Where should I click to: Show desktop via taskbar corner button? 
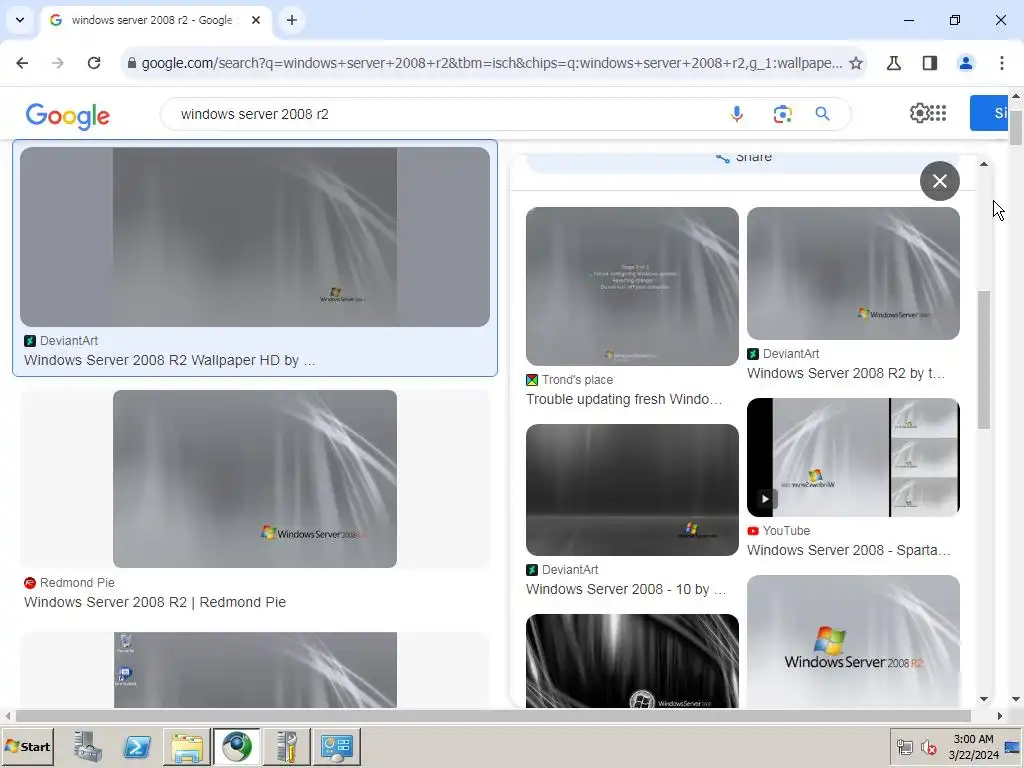click(x=1013, y=746)
